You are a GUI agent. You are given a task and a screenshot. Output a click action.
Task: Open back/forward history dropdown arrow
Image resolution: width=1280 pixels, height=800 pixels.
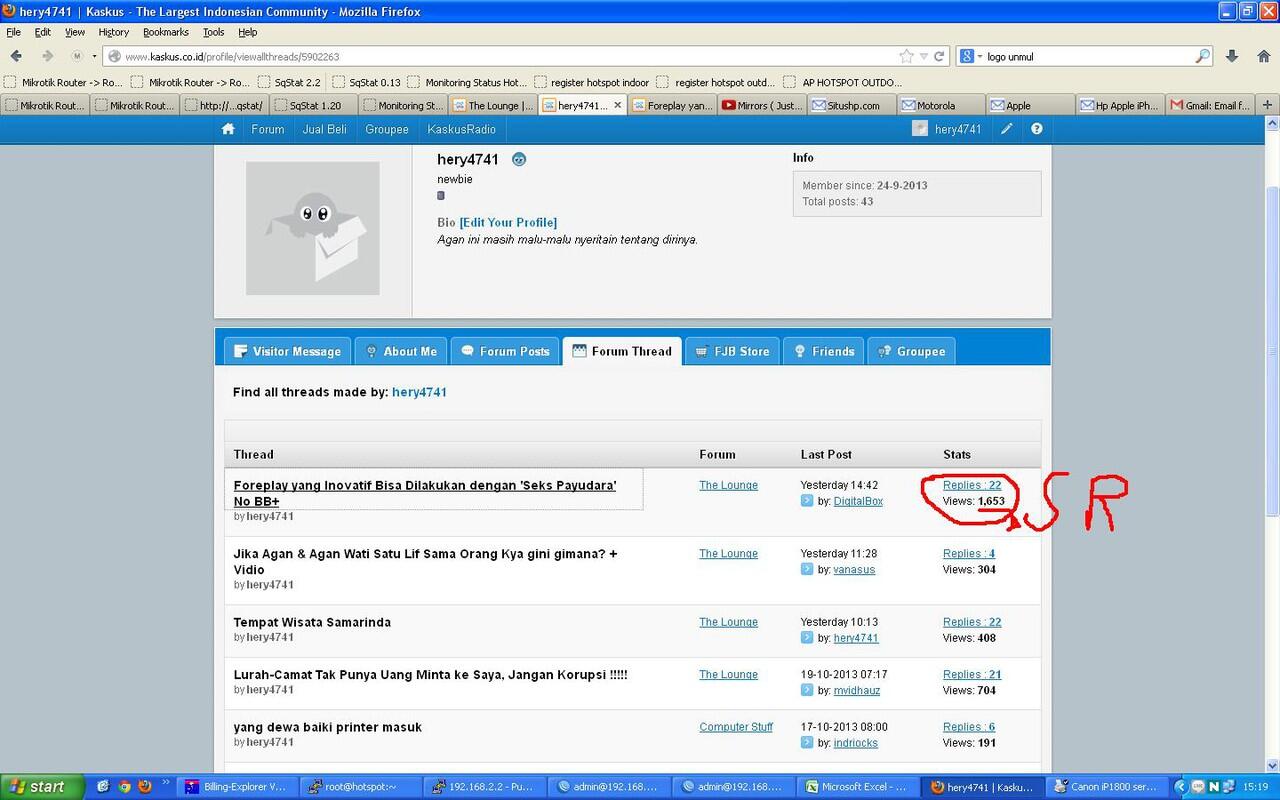pos(94,56)
